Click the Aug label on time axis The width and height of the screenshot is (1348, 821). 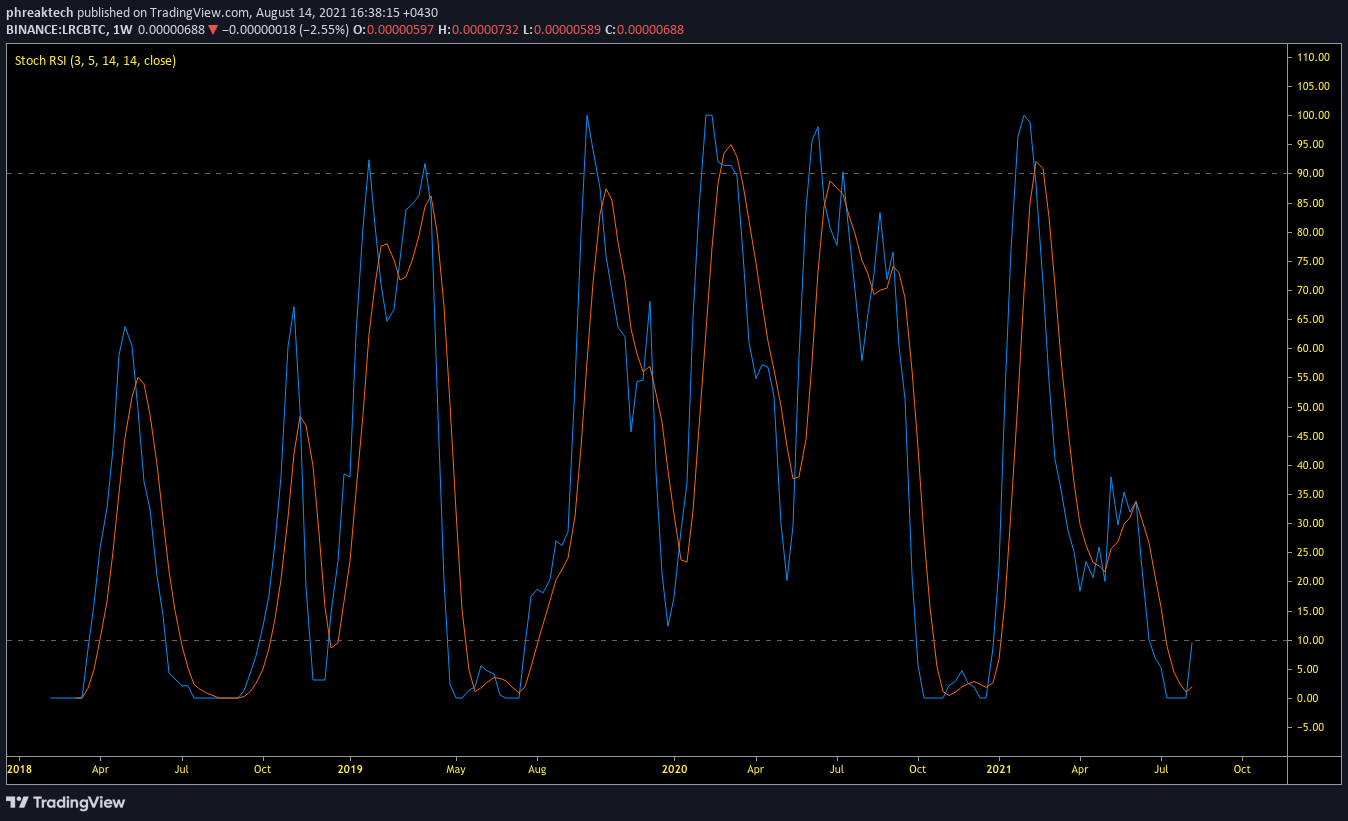(537, 770)
